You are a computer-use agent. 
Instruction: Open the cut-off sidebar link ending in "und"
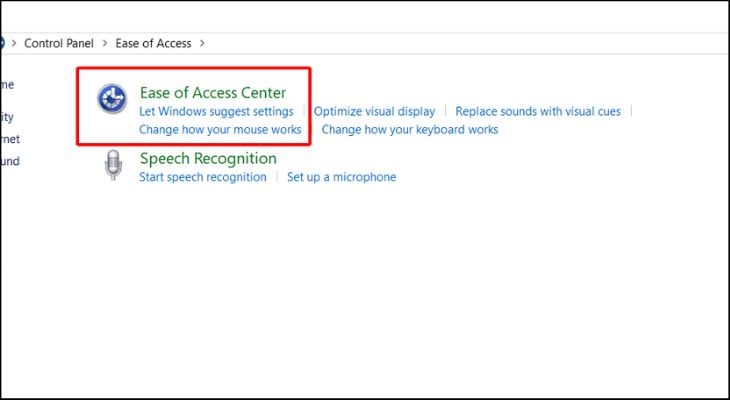tap(9, 161)
